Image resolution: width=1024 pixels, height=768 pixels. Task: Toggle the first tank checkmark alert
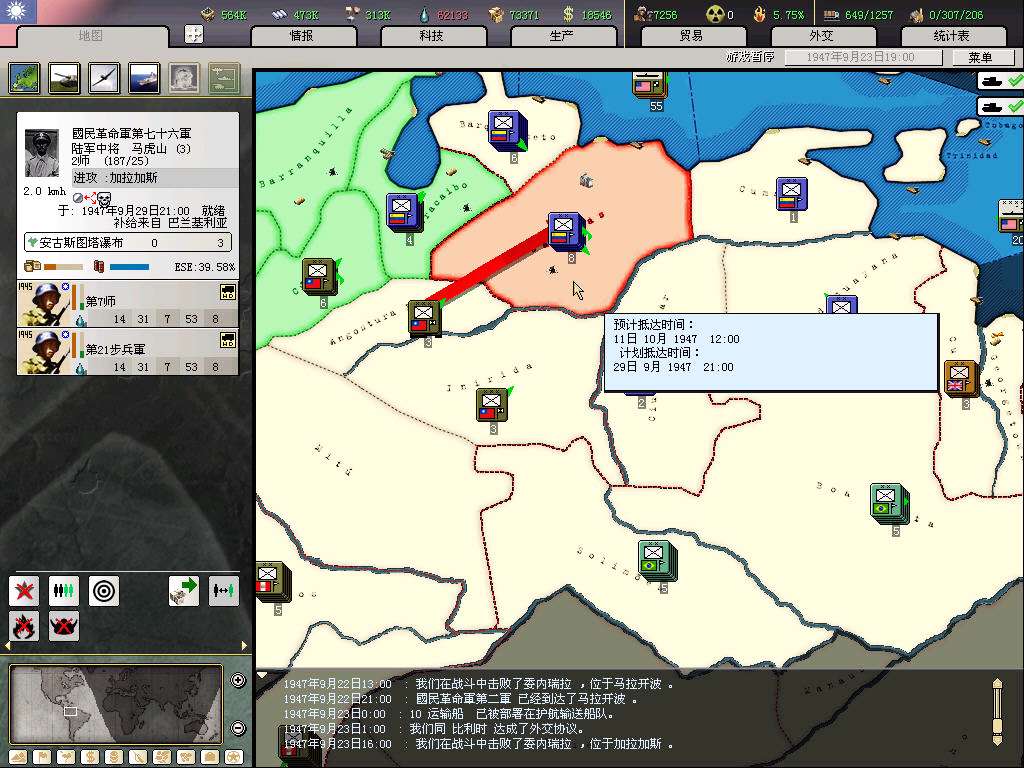[1000, 81]
